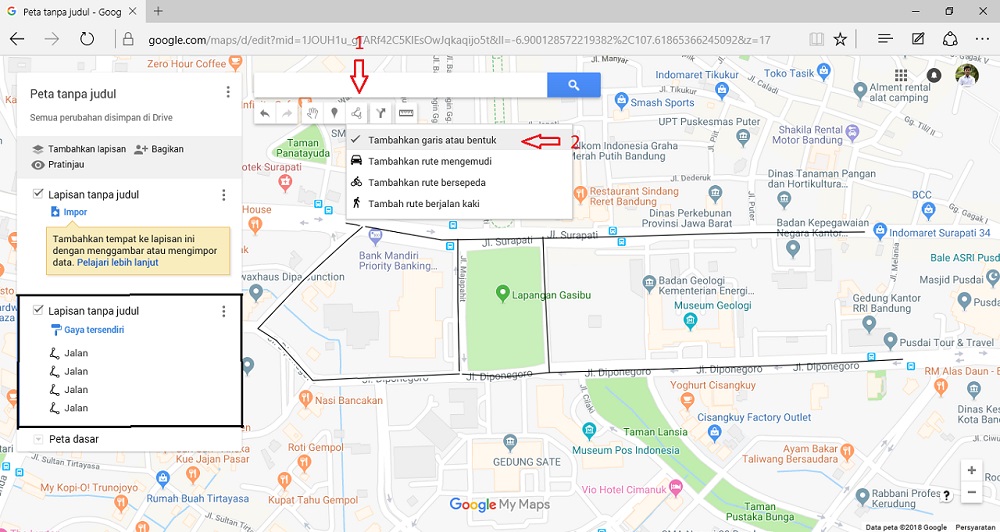
Task: Choose Tambahkan garis atau bentuk
Action: [459, 140]
